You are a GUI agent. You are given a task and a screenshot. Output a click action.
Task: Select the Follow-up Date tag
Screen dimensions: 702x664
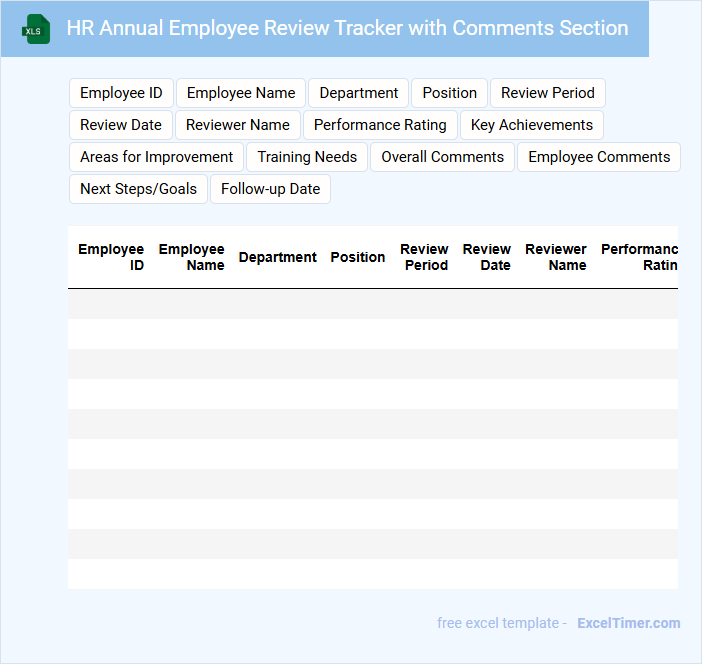(270, 189)
